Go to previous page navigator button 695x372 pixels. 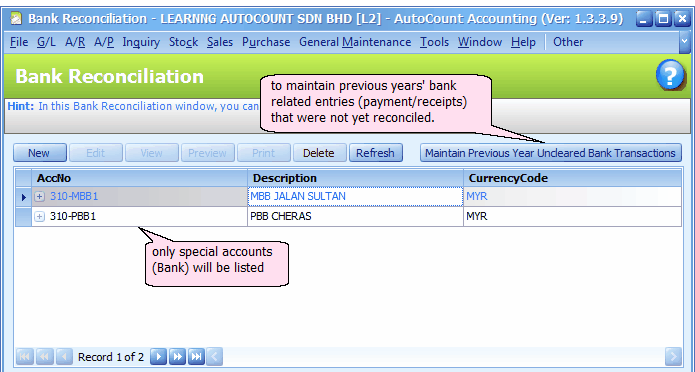(44, 356)
